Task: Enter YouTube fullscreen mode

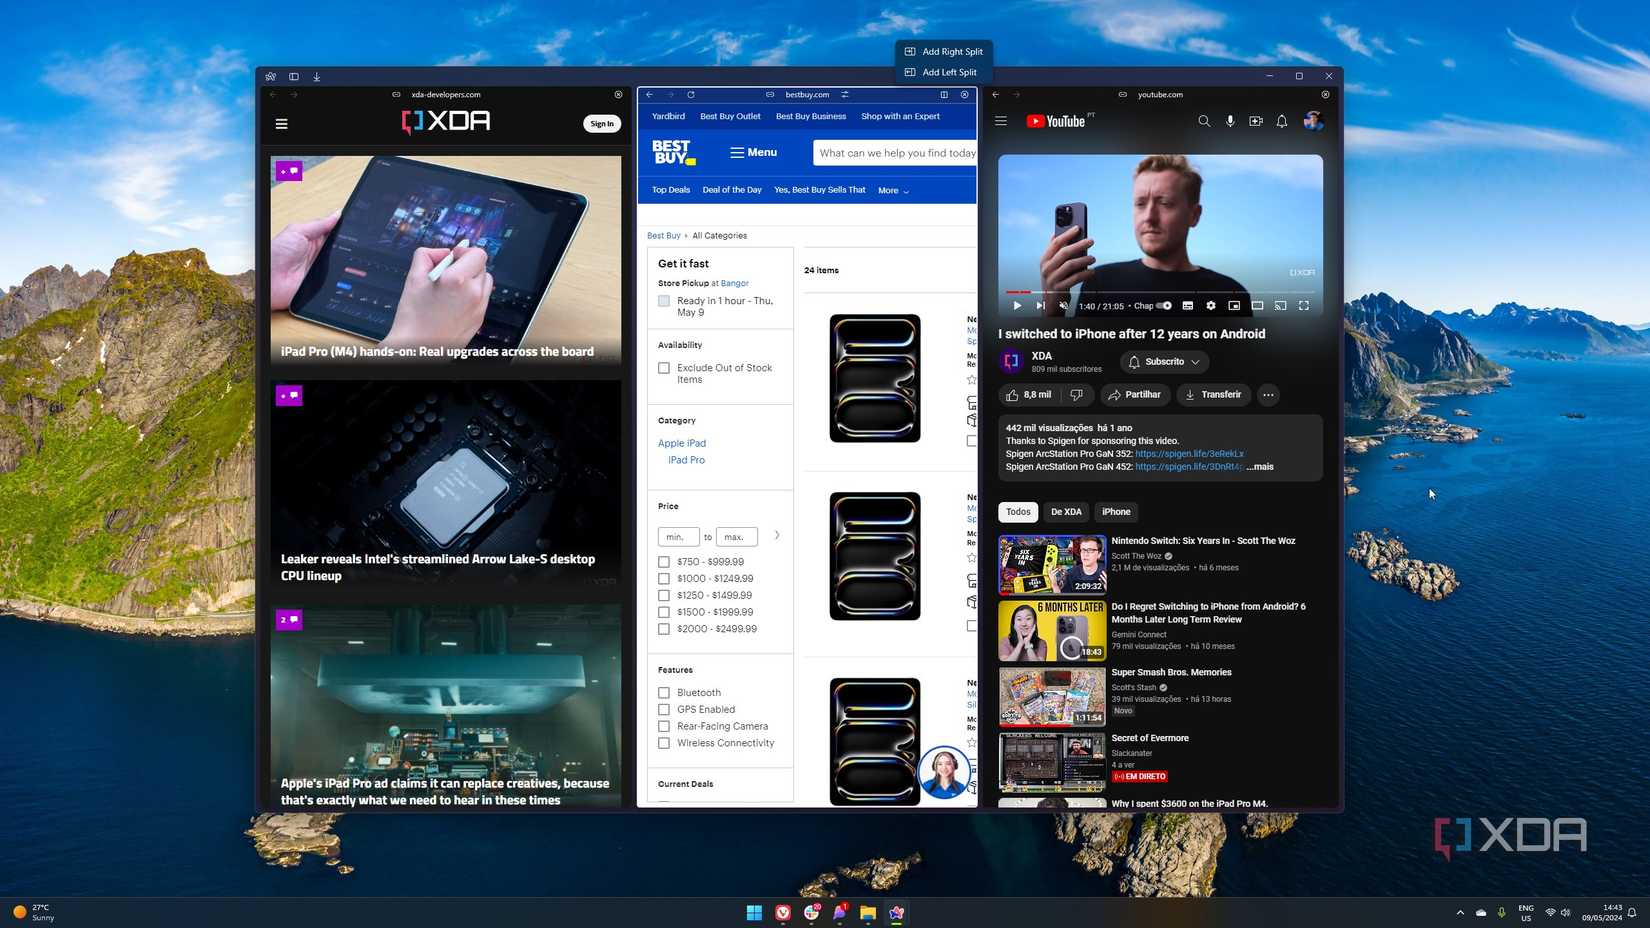Action: pyautogui.click(x=1304, y=306)
